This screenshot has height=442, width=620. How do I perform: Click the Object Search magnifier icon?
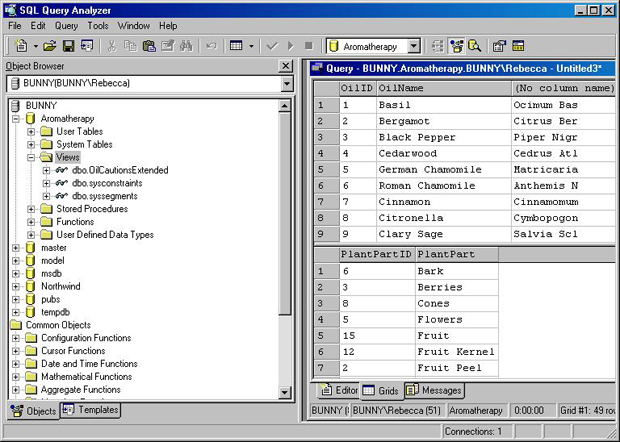[x=474, y=46]
